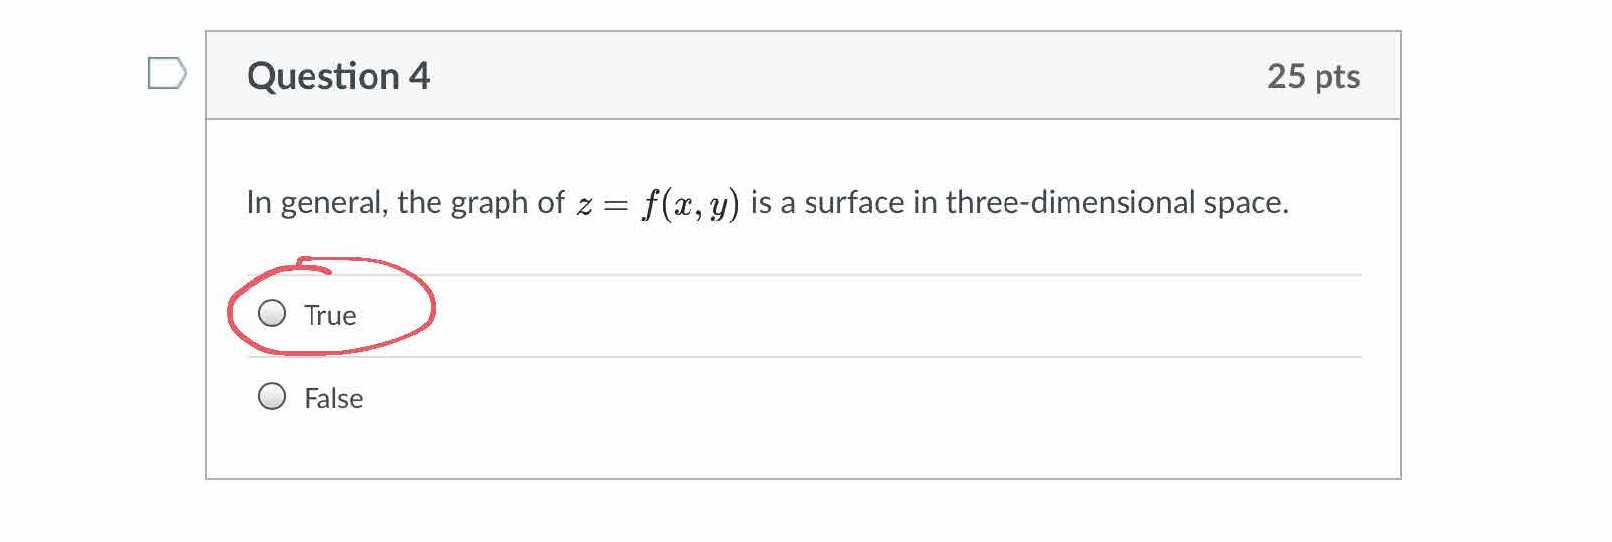Flag Question 4 with the flag icon
The height and width of the screenshot is (542, 1612).
pos(166,73)
